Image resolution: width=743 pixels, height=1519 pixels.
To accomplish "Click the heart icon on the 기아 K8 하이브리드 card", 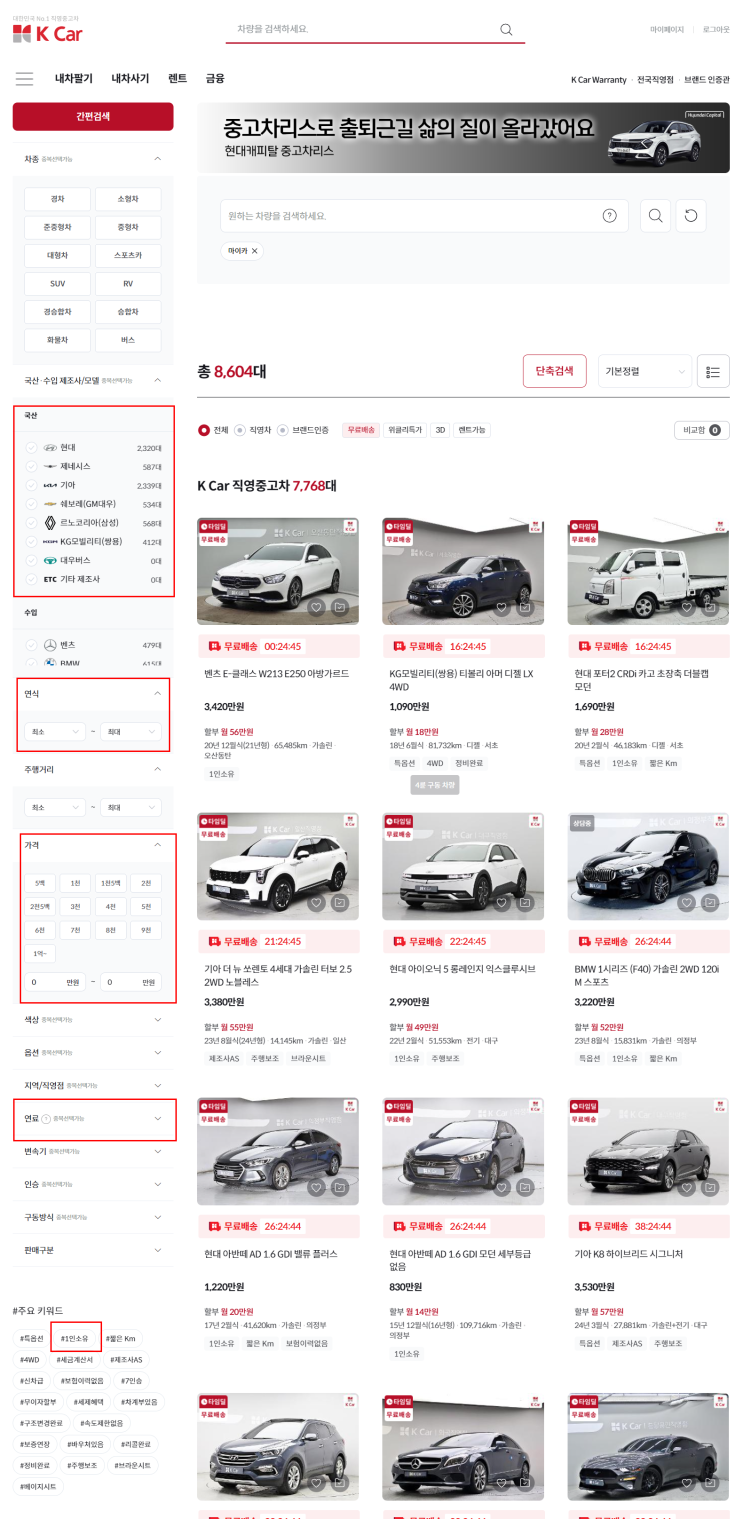I will [686, 1187].
